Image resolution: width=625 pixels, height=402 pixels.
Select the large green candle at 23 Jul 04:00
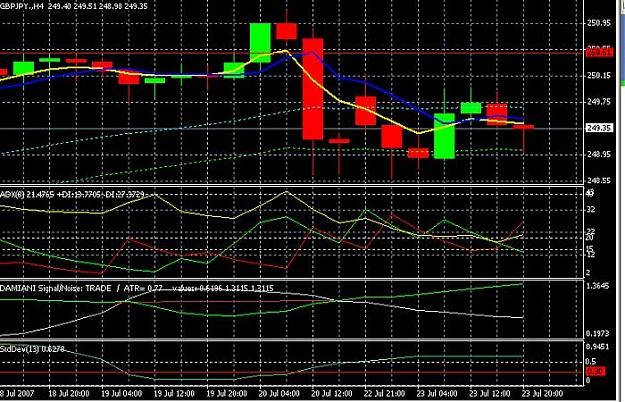point(444,136)
